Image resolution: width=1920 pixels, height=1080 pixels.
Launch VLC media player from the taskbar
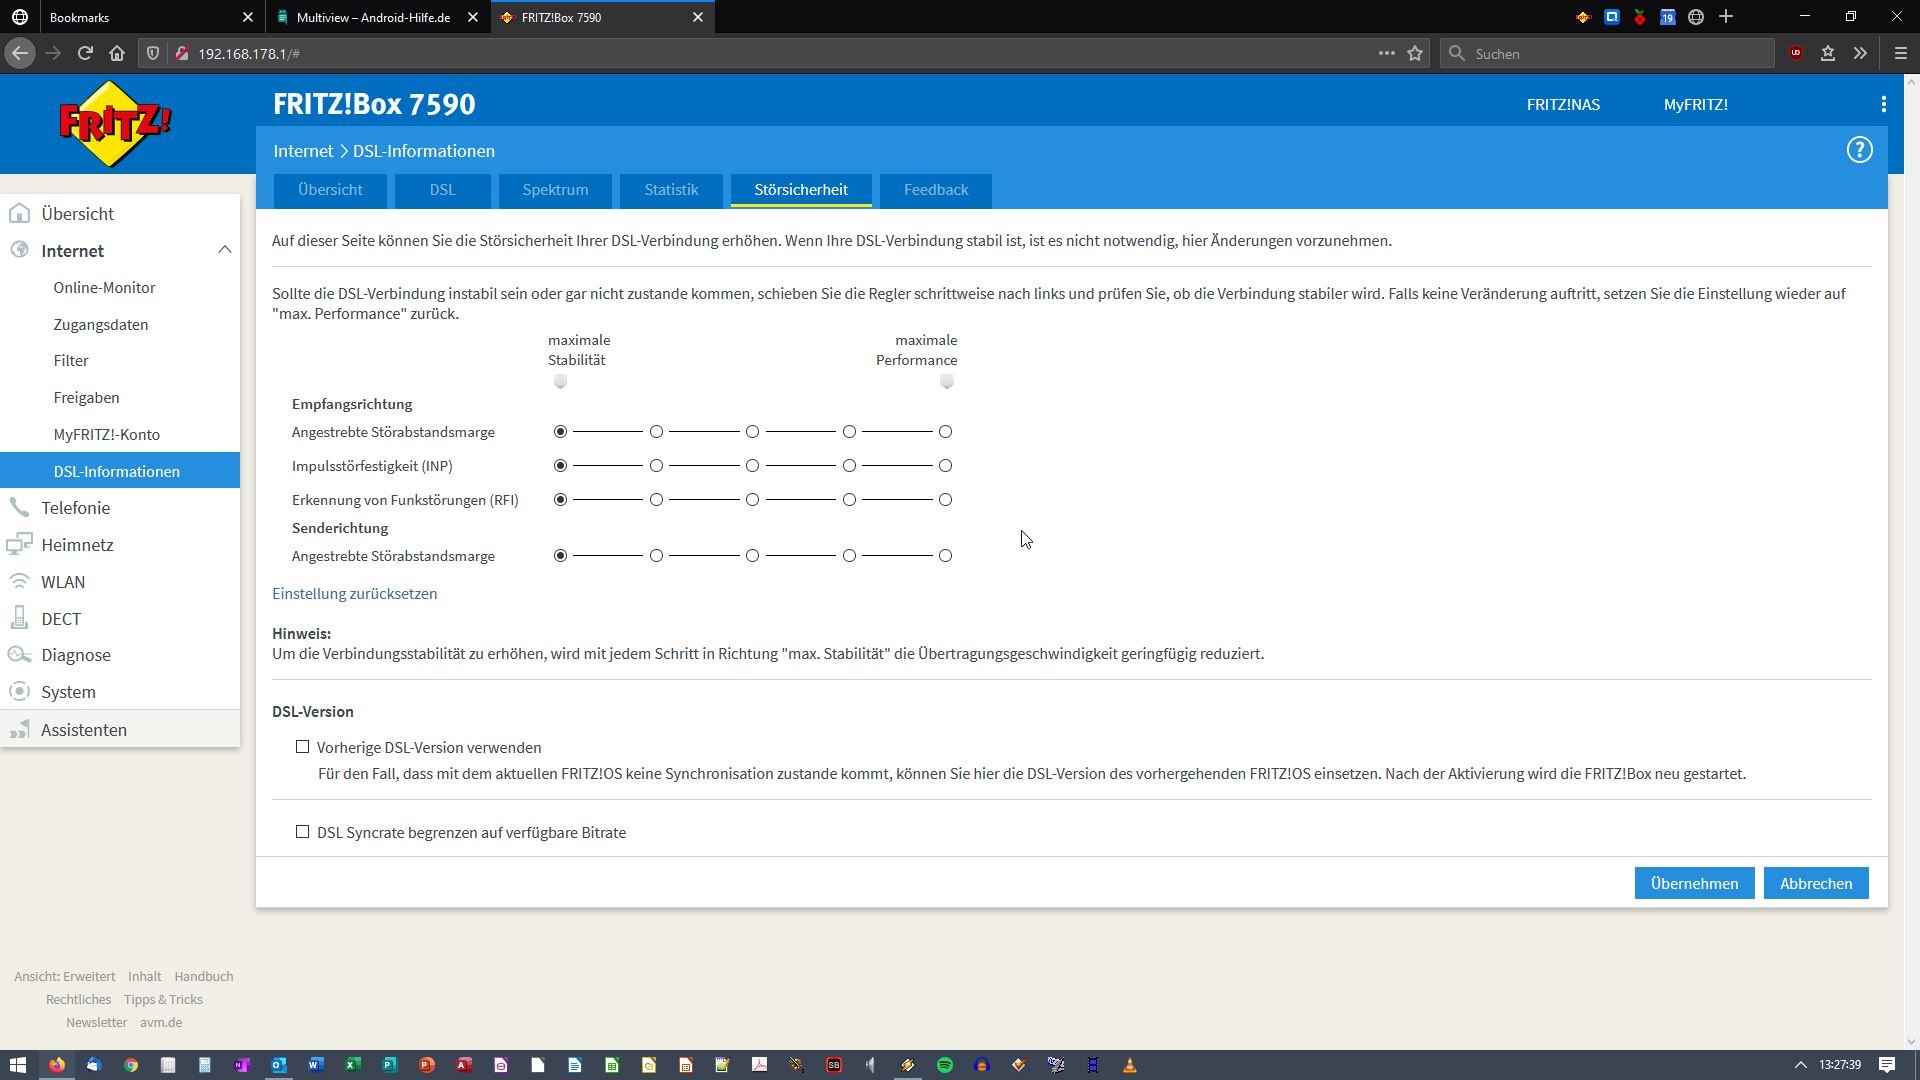[1130, 1065]
